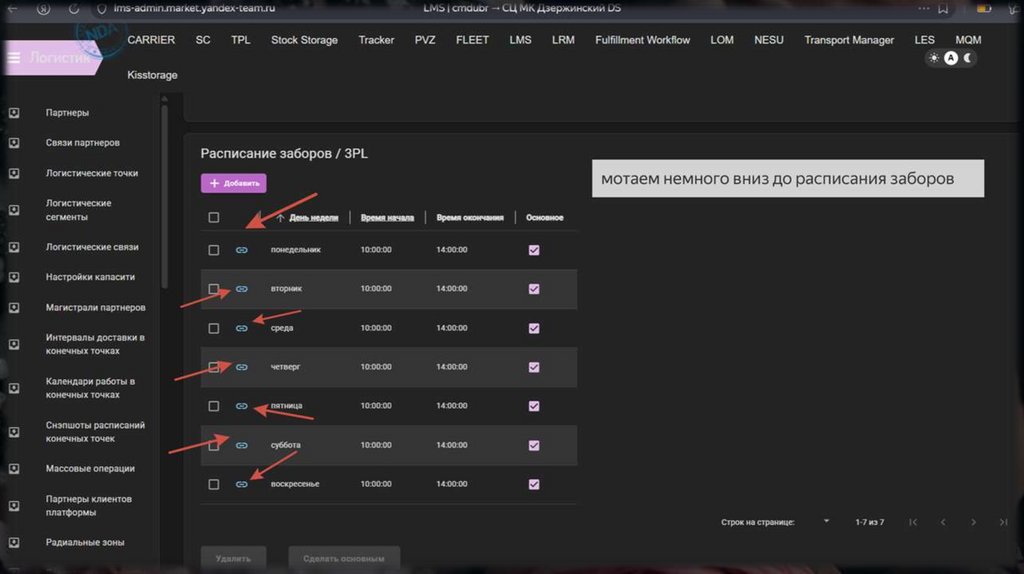The image size is (1024, 574).
Task: Select the пятница row checkbox
Action: [x=214, y=406]
